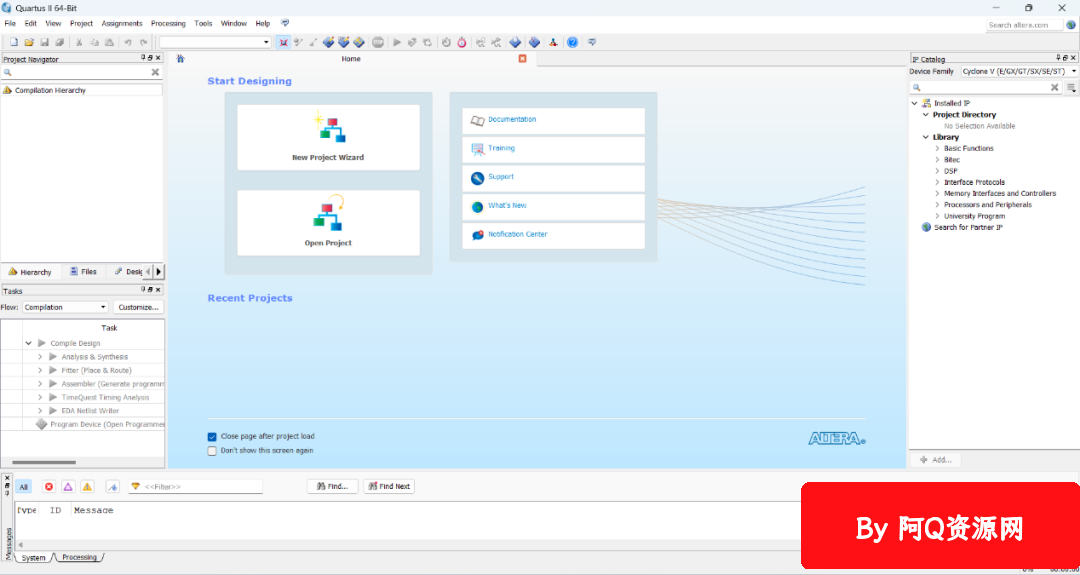Open the Tools menu

pos(203,23)
